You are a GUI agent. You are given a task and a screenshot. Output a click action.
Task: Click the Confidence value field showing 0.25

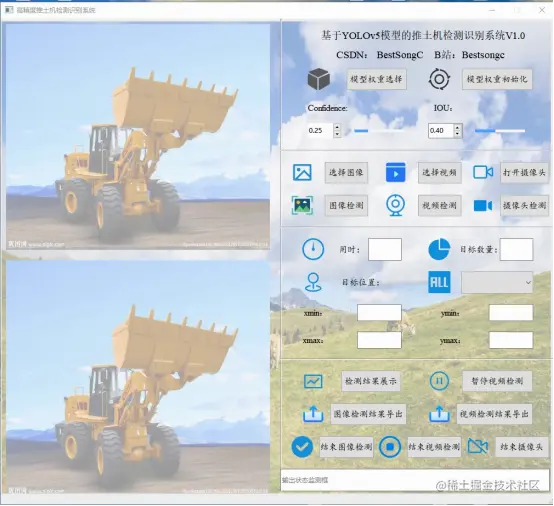click(x=320, y=130)
